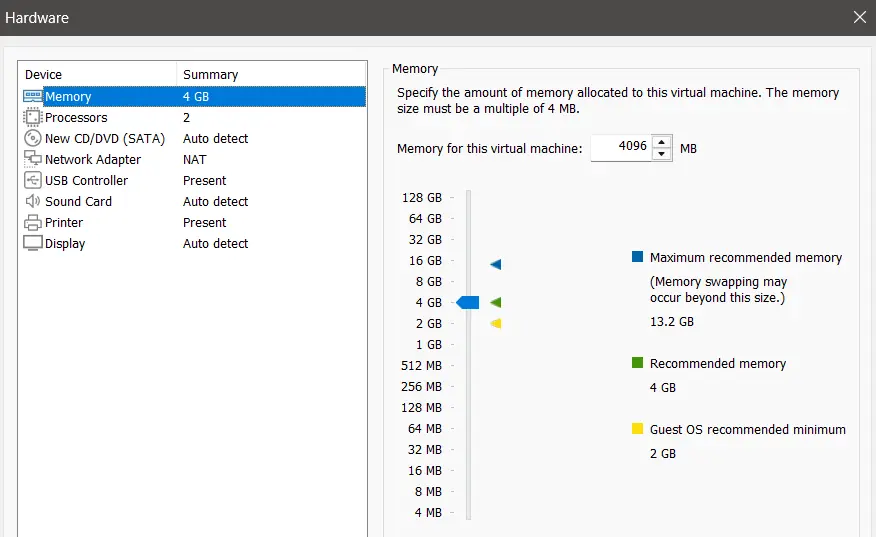Image resolution: width=876 pixels, height=537 pixels.
Task: Increase memory with the up stepper arrow
Action: point(662,142)
